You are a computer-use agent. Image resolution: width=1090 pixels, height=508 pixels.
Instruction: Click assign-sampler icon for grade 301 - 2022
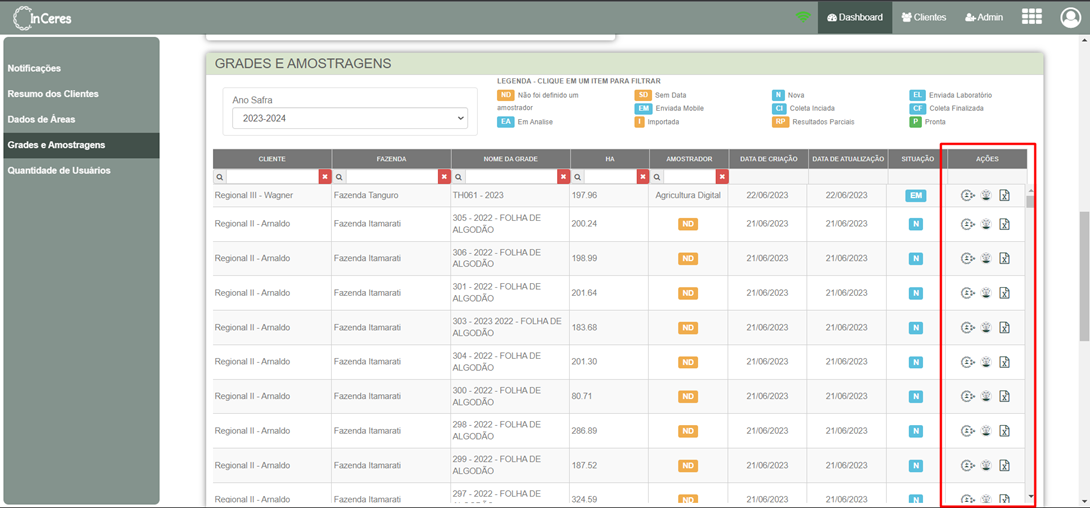pyautogui.click(x=967, y=293)
